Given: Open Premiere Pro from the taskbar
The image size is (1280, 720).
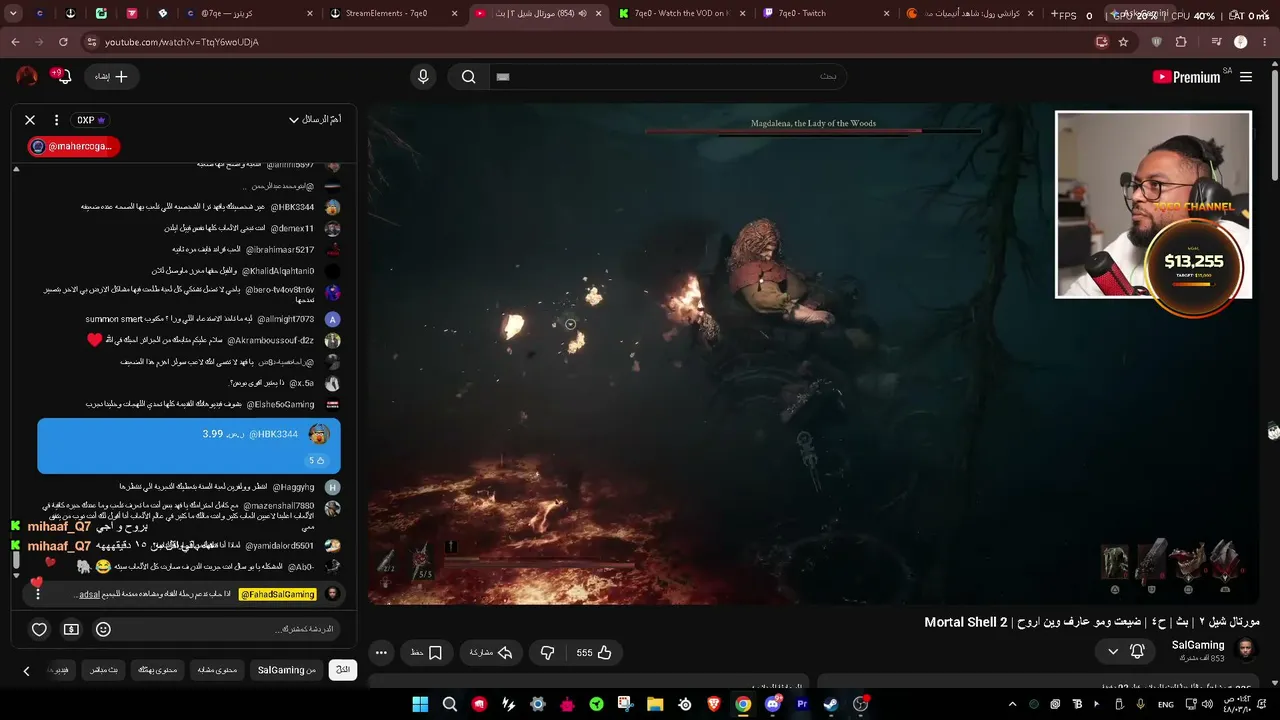Looking at the screenshot, I should point(802,704).
